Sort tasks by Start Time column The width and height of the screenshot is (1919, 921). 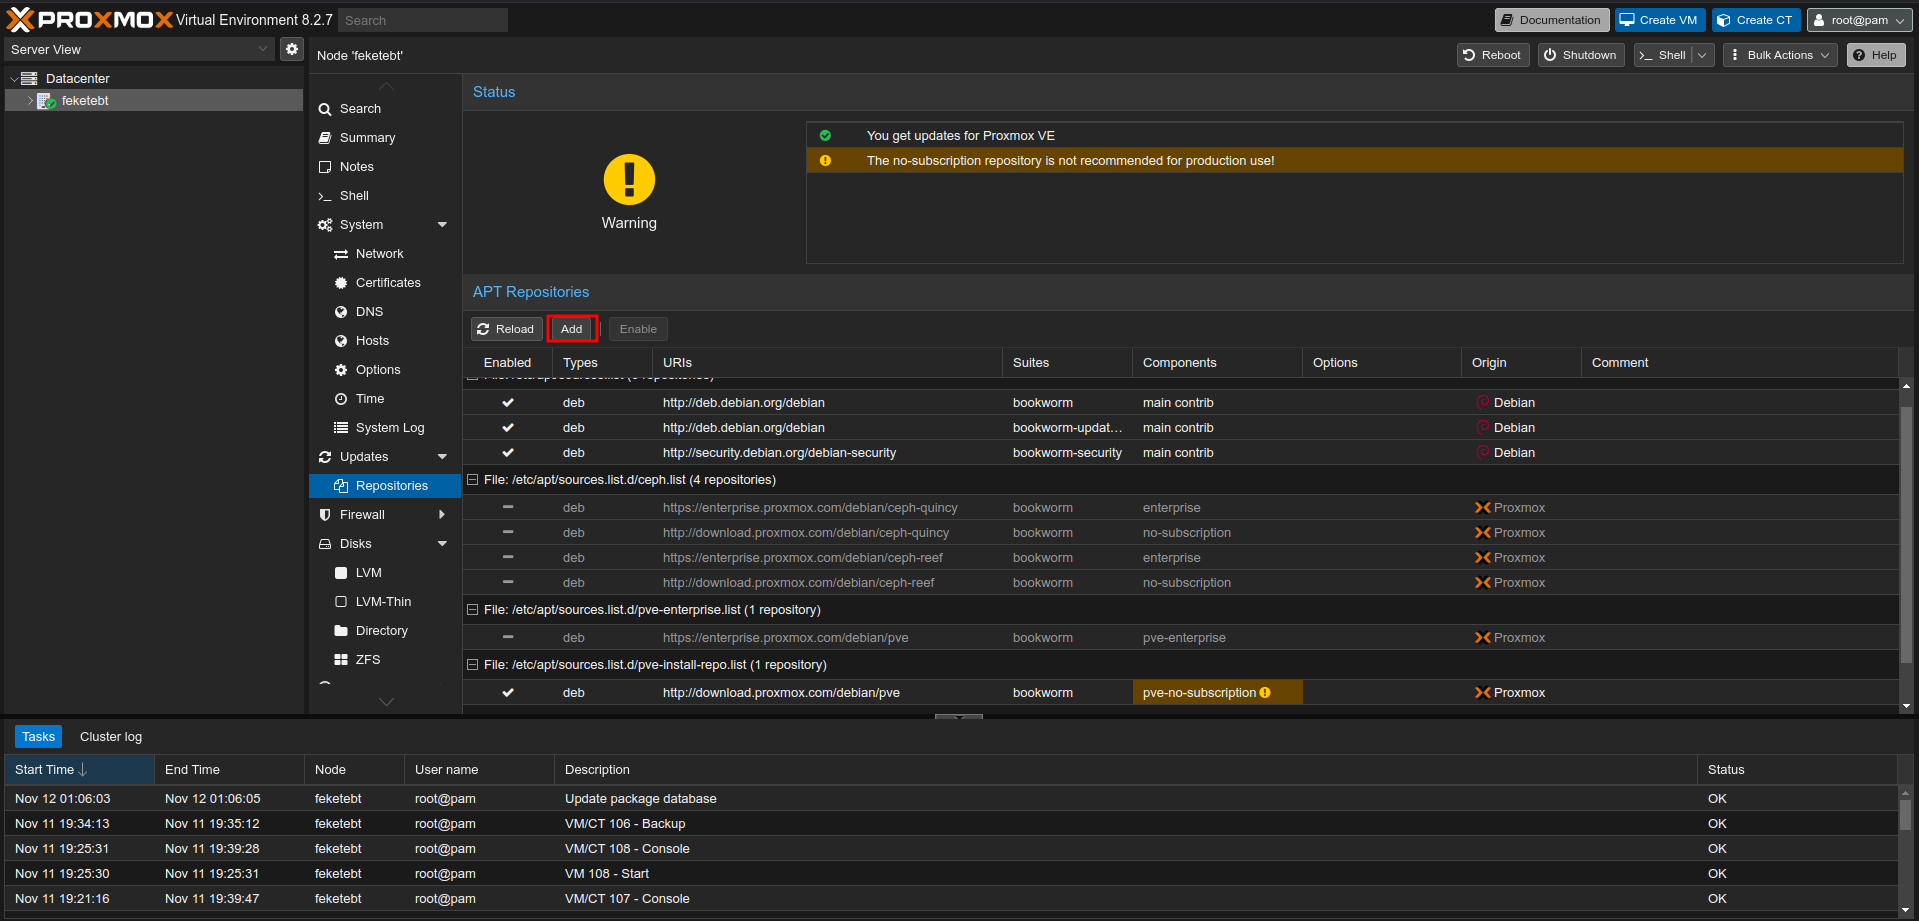80,770
